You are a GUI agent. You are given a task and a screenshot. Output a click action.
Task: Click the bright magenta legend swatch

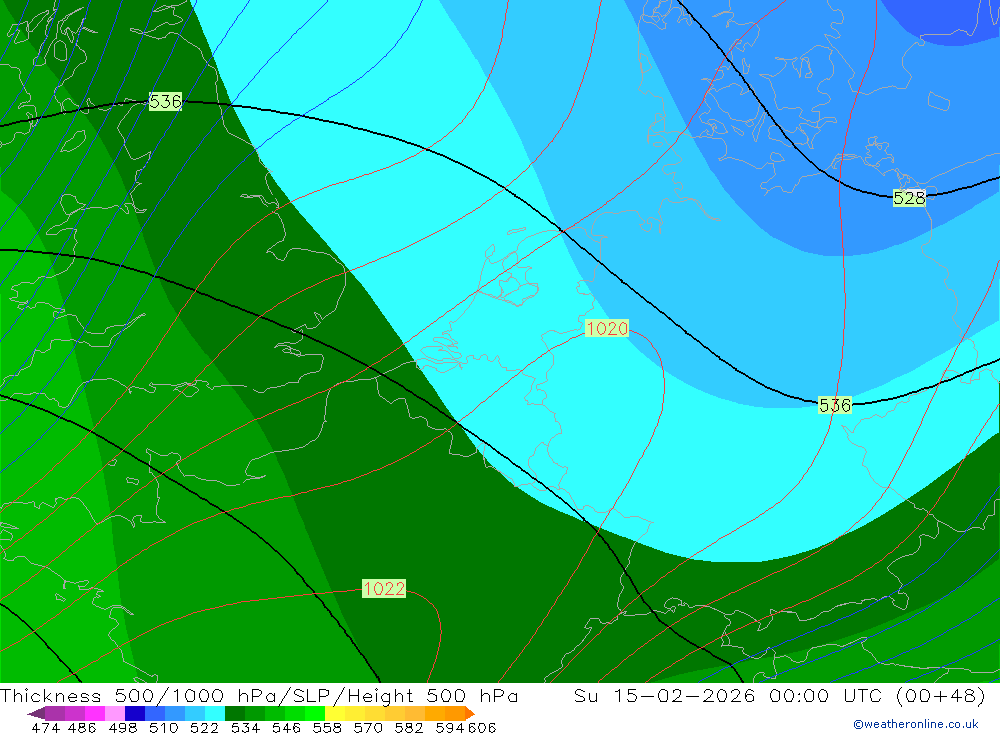click(95, 714)
